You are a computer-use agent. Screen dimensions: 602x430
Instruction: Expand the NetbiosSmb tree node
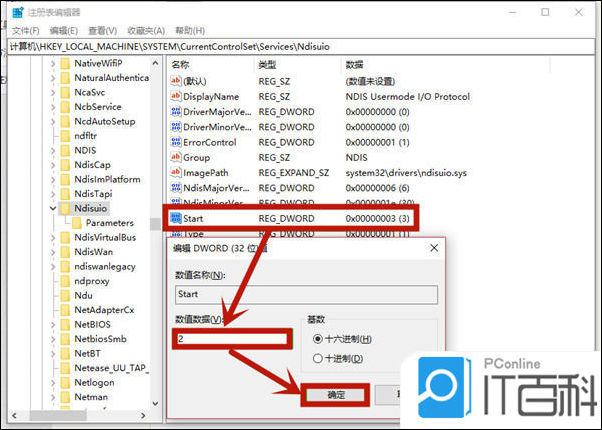(53, 339)
